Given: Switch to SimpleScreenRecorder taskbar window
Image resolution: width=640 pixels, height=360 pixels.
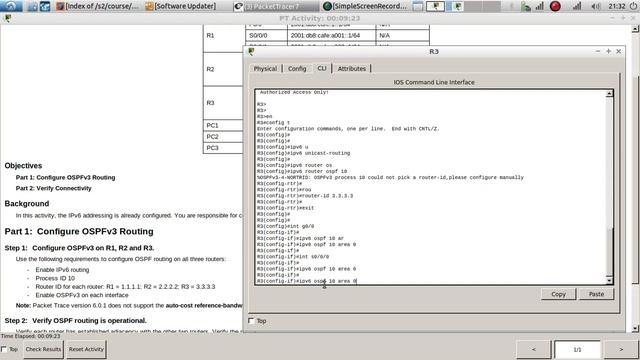Looking at the screenshot, I should 365,6.
